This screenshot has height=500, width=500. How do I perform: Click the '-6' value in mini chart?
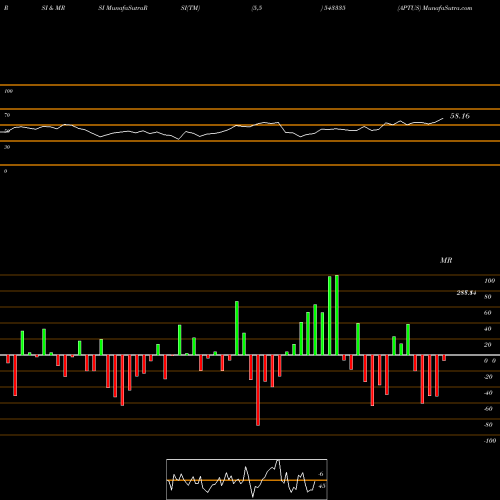(320, 474)
